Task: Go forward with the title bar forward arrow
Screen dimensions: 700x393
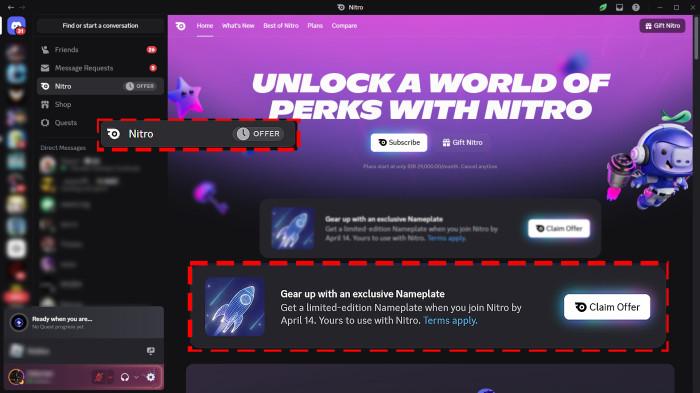Action: 22,7
